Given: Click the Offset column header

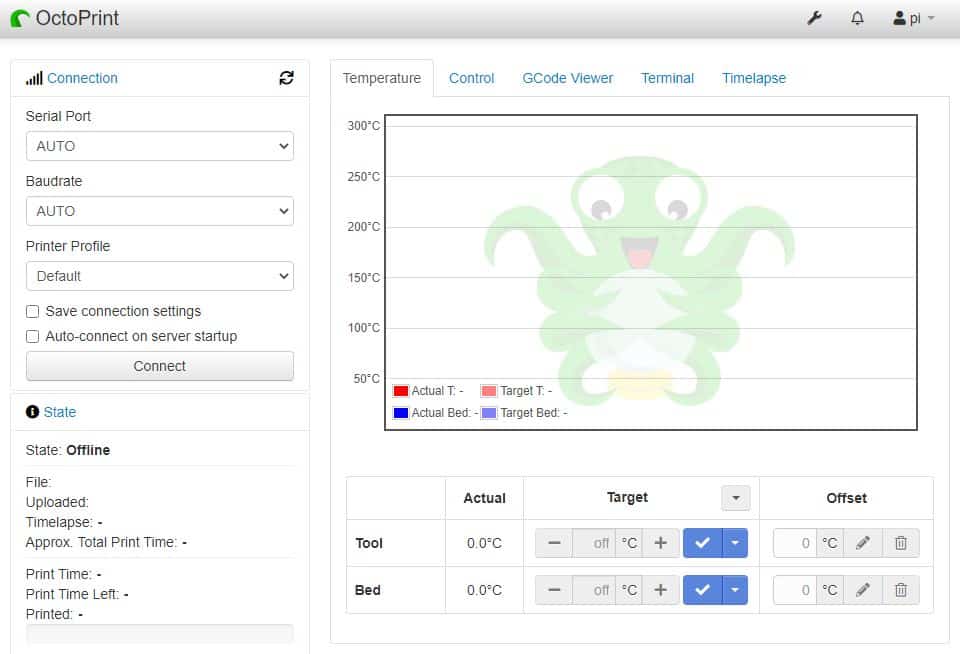Looking at the screenshot, I should point(847,498).
